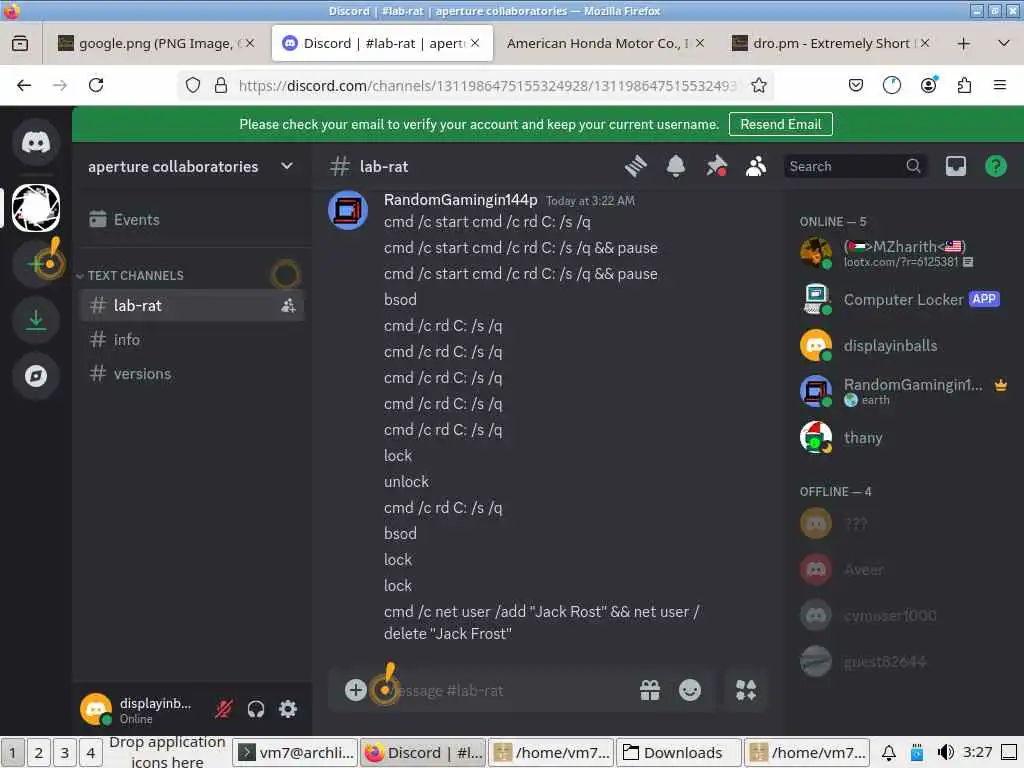
Task: Switch to google.png browser tab
Action: 155,43
